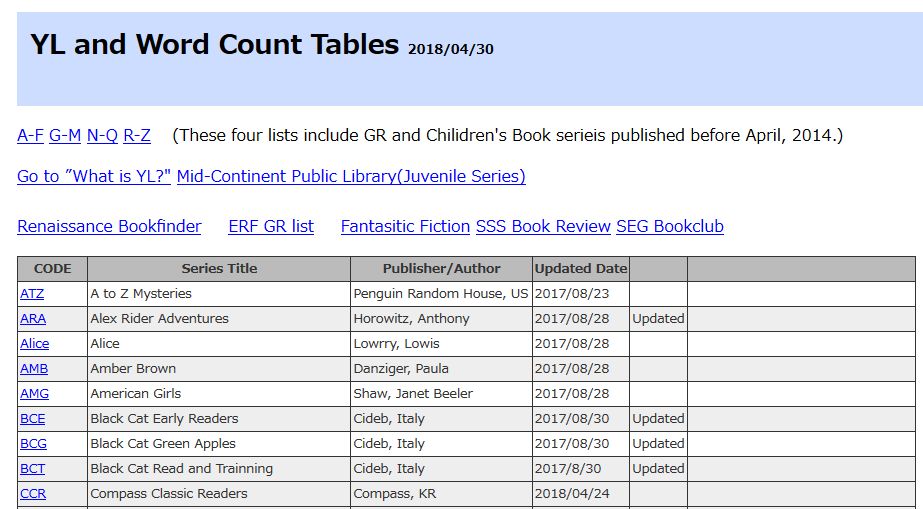This screenshot has width=923, height=509.
Task: Click the Alice code link
Action: click(35, 344)
